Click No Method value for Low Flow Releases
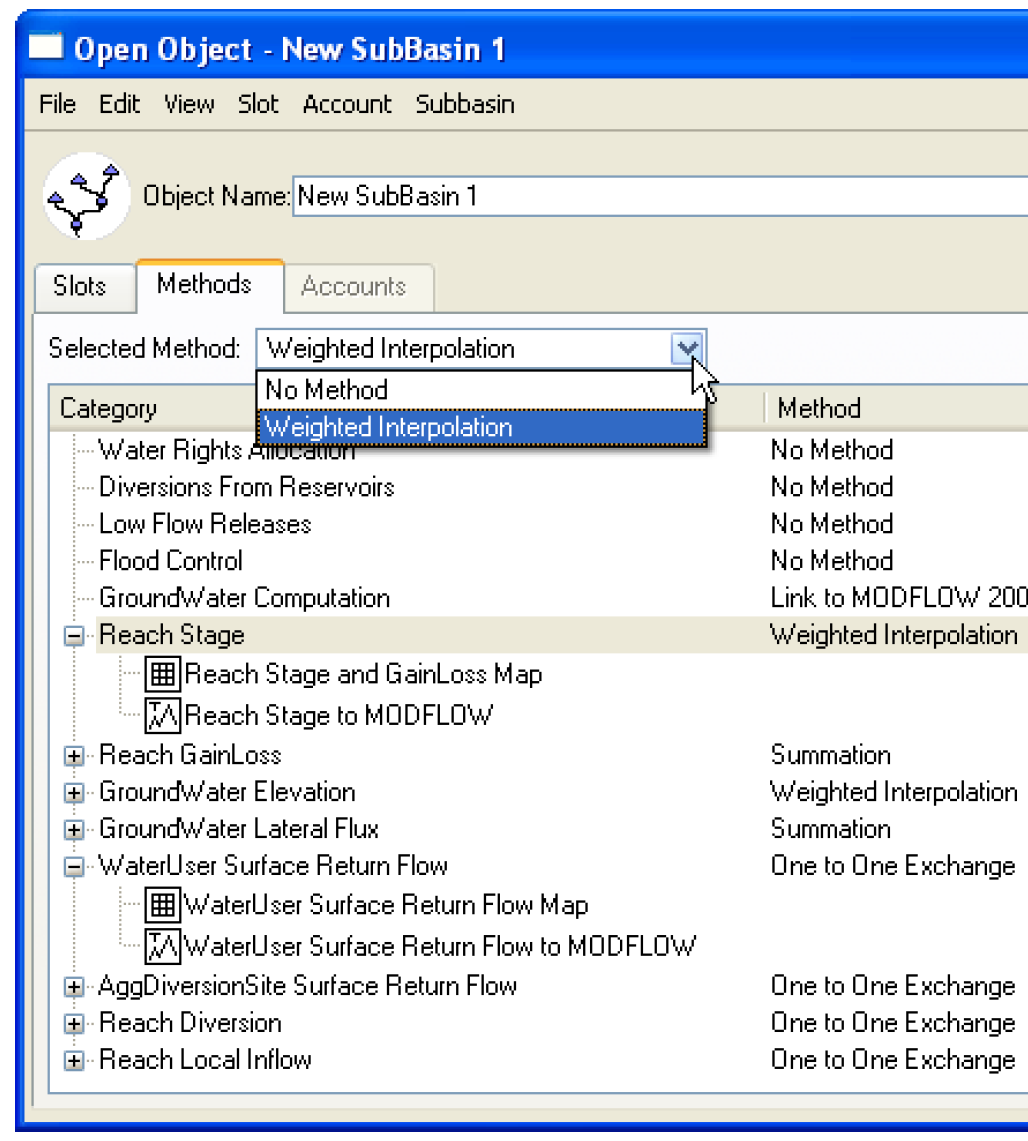Image resolution: width=1028 pixels, height=1141 pixels. click(832, 524)
